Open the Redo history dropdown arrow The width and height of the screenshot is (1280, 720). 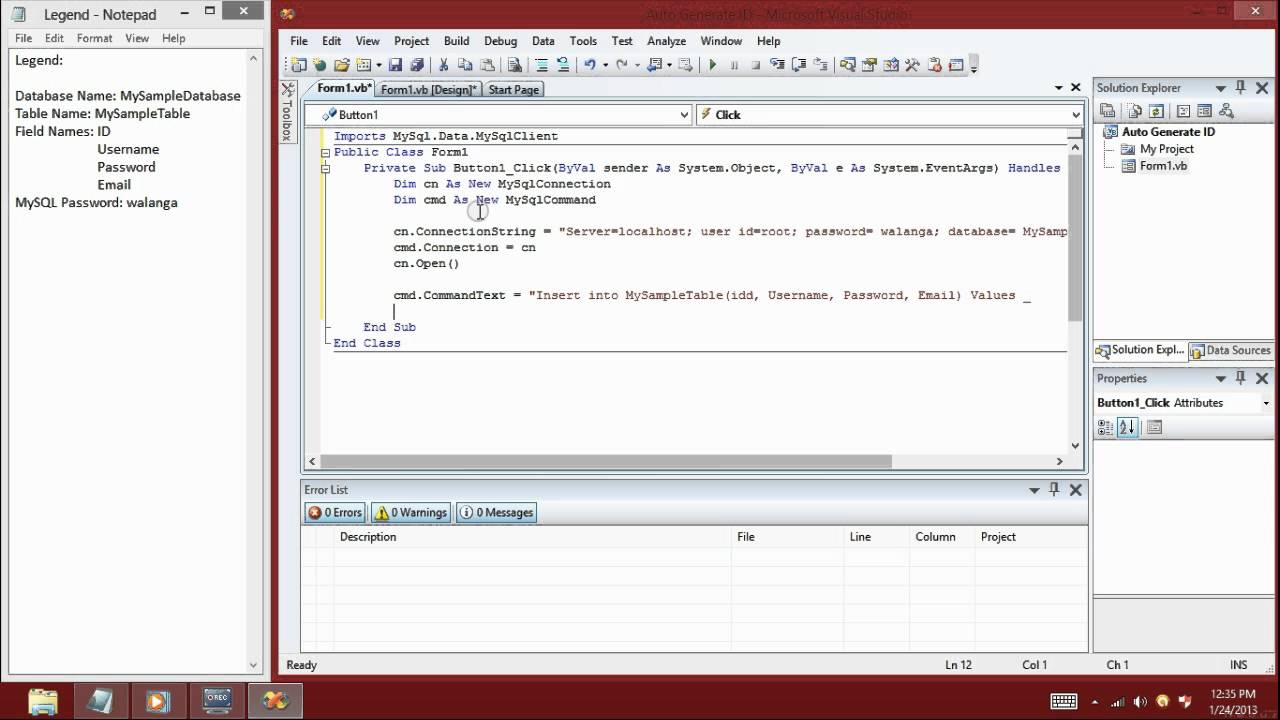click(637, 65)
